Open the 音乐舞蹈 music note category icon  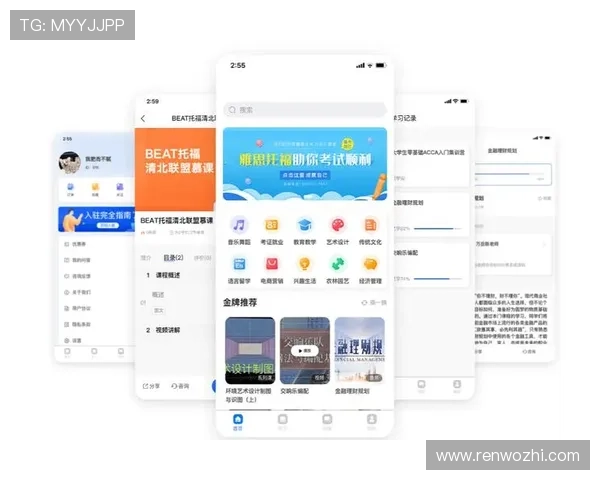(239, 225)
